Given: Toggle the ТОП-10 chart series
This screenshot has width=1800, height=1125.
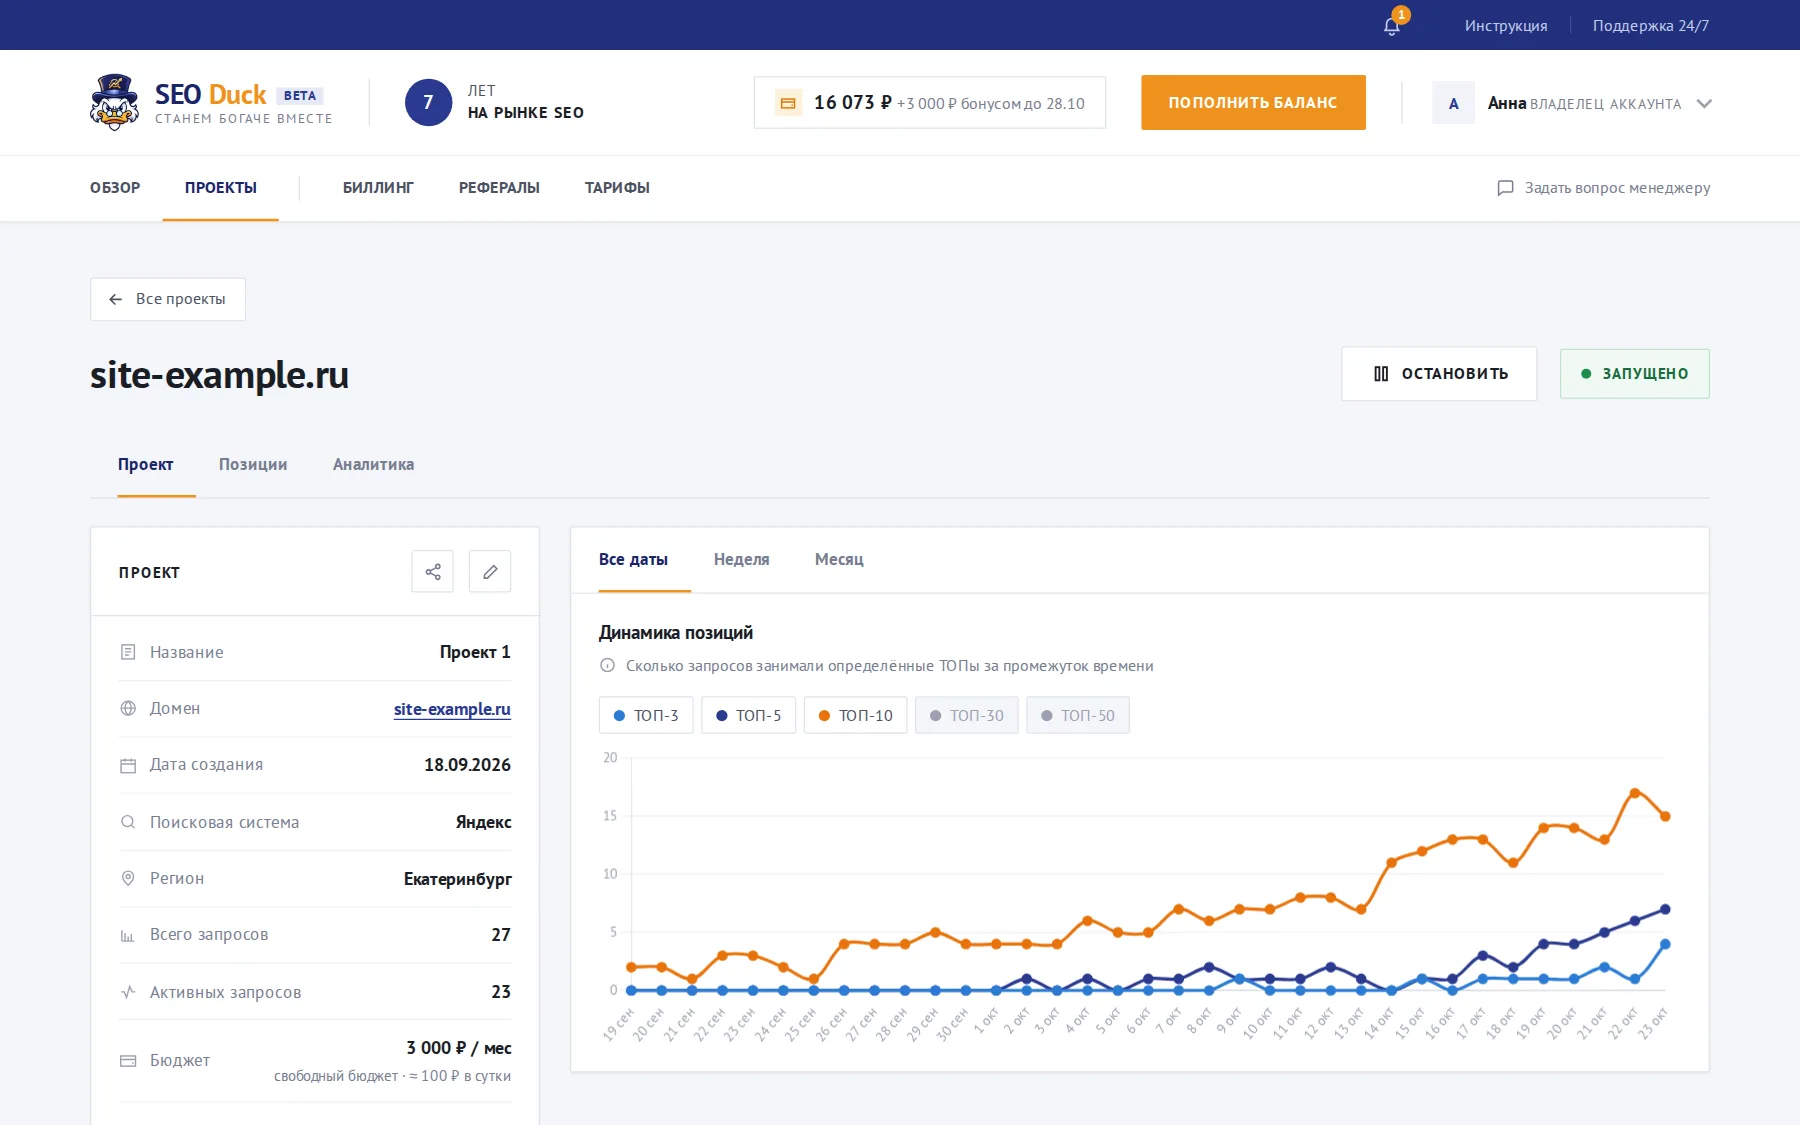Looking at the screenshot, I should (x=856, y=715).
